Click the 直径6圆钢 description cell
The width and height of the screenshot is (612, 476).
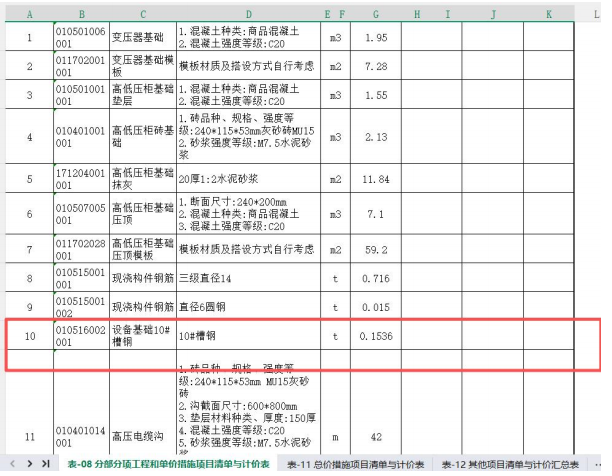point(248,306)
